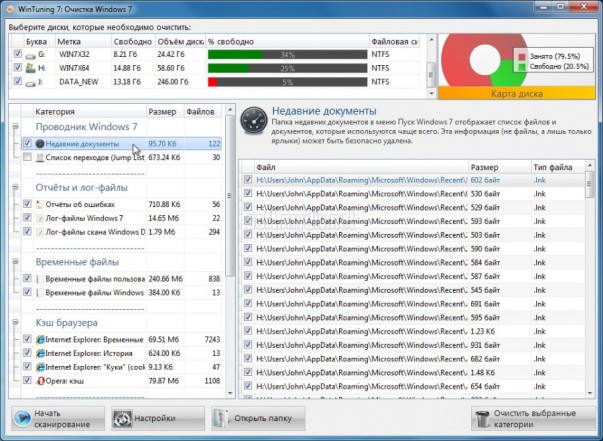The height and width of the screenshot is (441, 603).
Task: Collapse the Проводник Windows 7 group
Action: pos(15,126)
